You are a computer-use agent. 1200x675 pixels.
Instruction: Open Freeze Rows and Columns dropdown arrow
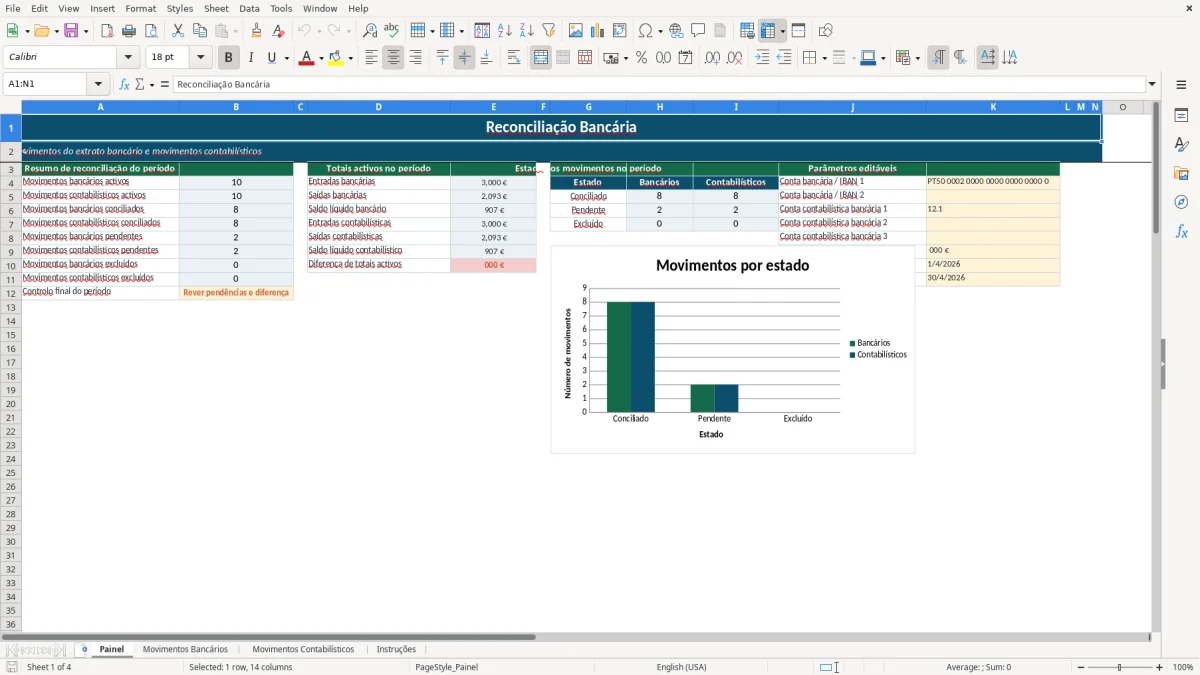click(782, 31)
